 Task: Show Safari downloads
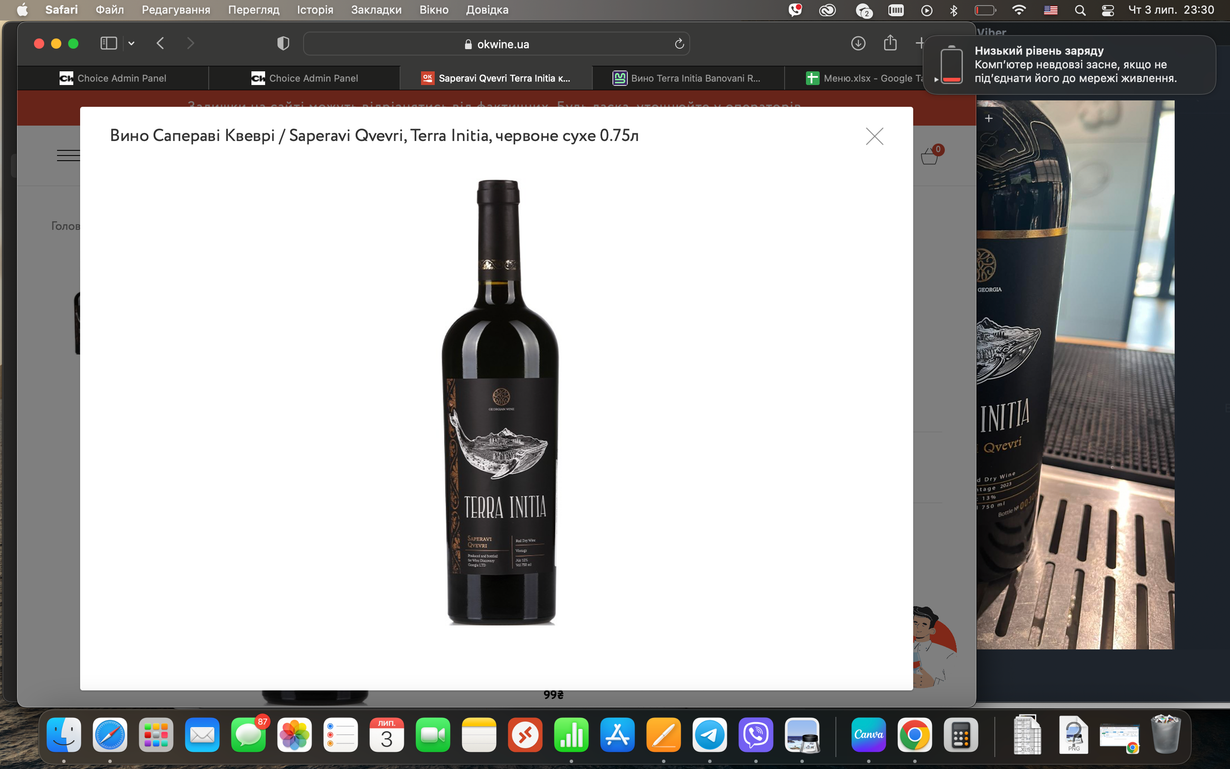[858, 44]
